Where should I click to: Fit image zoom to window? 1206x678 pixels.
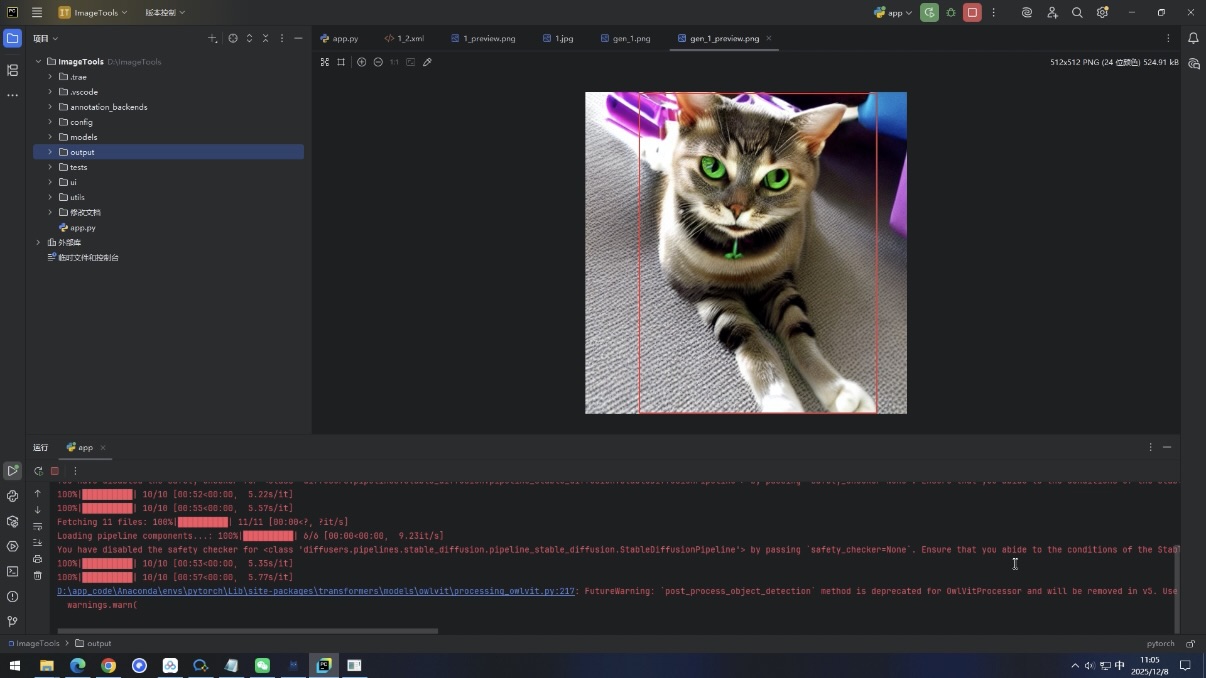click(x=410, y=62)
